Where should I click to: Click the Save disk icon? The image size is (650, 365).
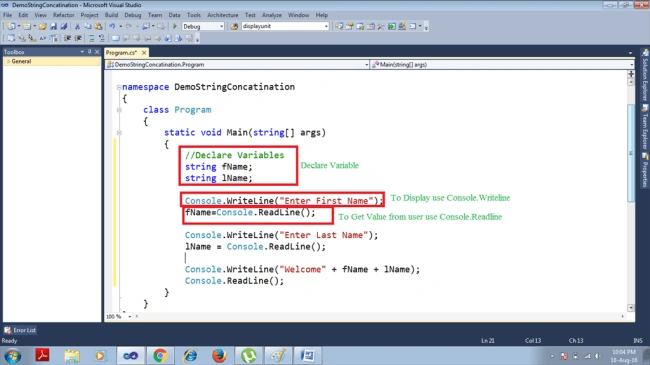[x=53, y=26]
